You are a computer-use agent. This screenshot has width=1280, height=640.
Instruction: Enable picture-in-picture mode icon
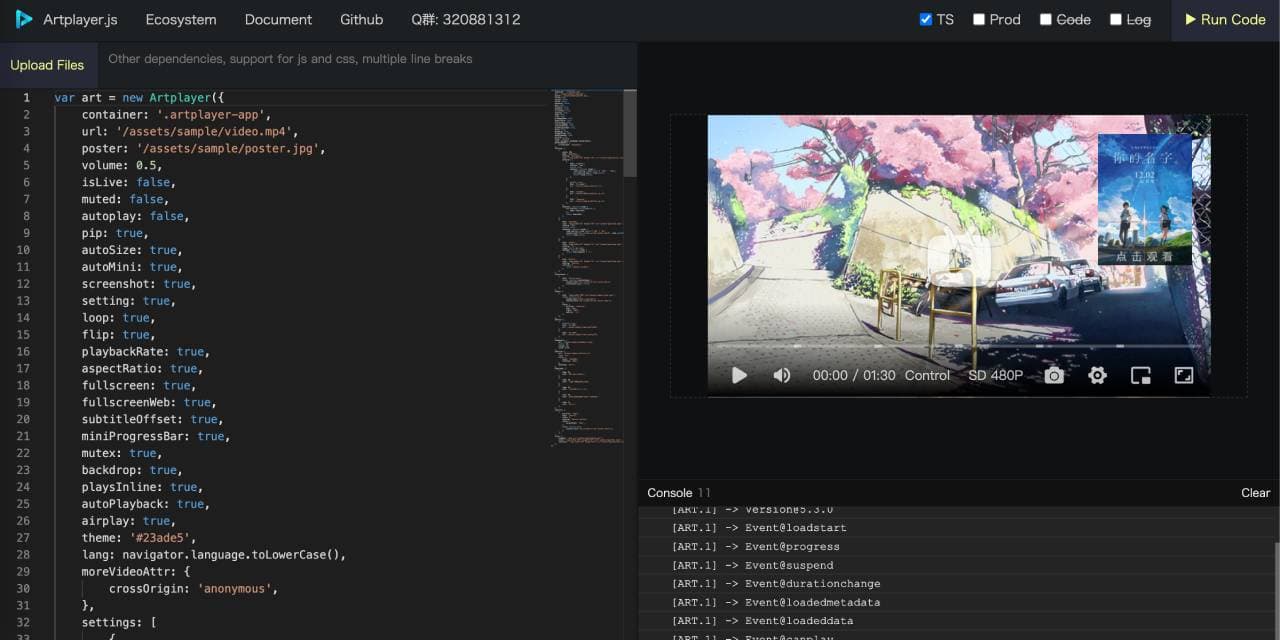[1140, 375]
